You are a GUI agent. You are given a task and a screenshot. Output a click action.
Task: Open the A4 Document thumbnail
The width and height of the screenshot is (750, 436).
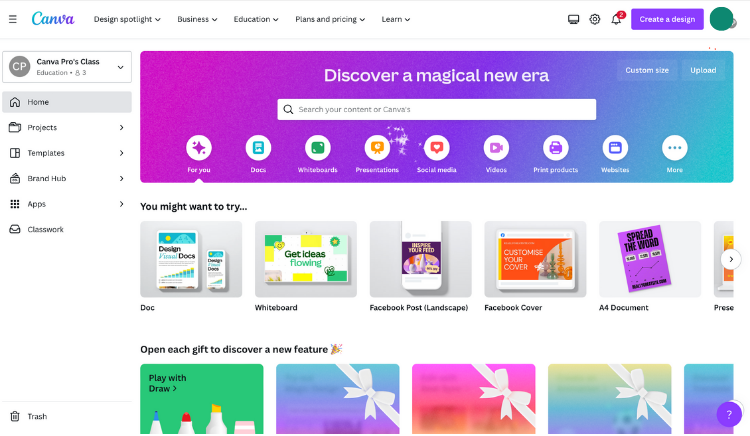pos(650,259)
